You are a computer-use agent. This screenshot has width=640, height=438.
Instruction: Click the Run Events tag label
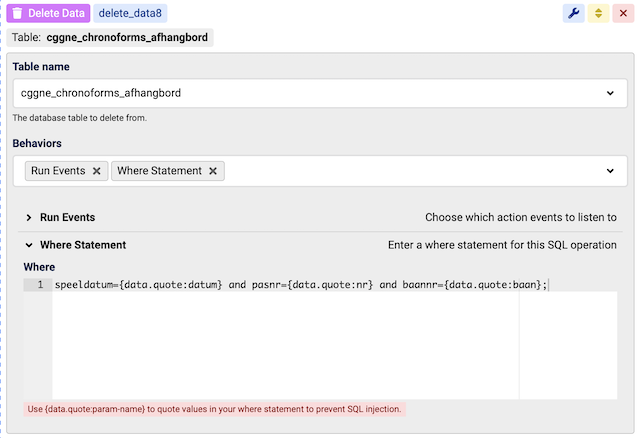coord(58,171)
